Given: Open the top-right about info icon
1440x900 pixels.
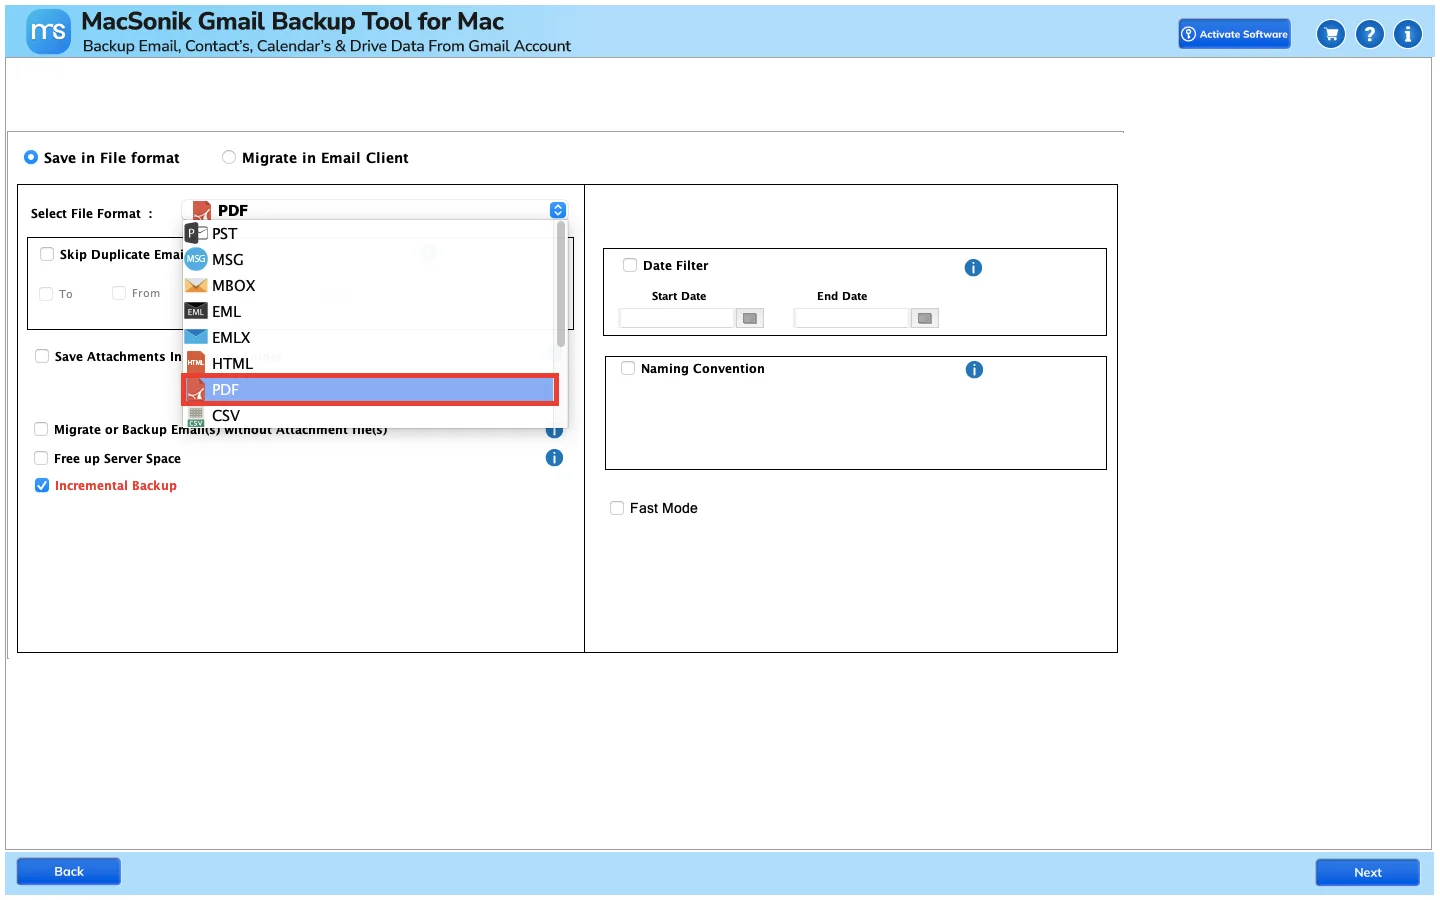Looking at the screenshot, I should point(1408,34).
